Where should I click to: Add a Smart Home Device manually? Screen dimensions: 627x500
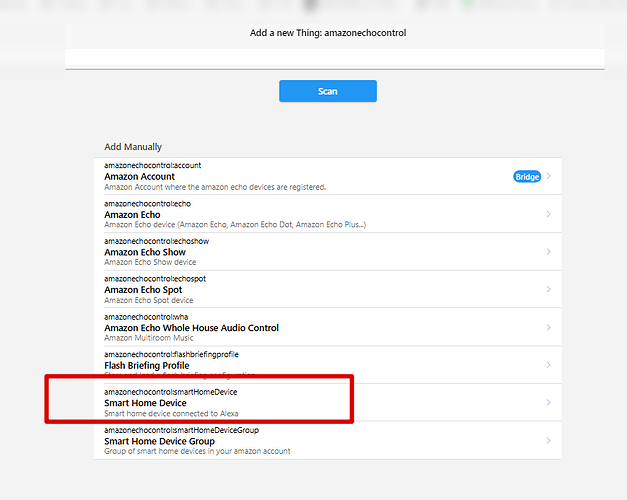tap(145, 403)
